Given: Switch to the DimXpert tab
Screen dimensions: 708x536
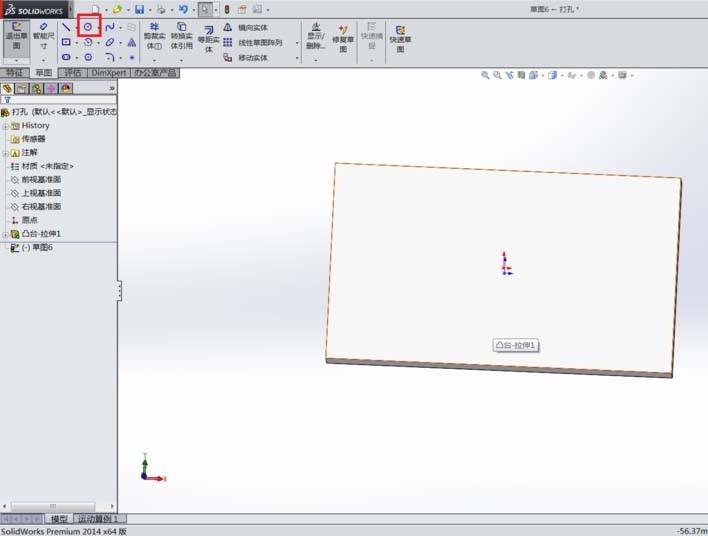Looking at the screenshot, I should [108, 73].
